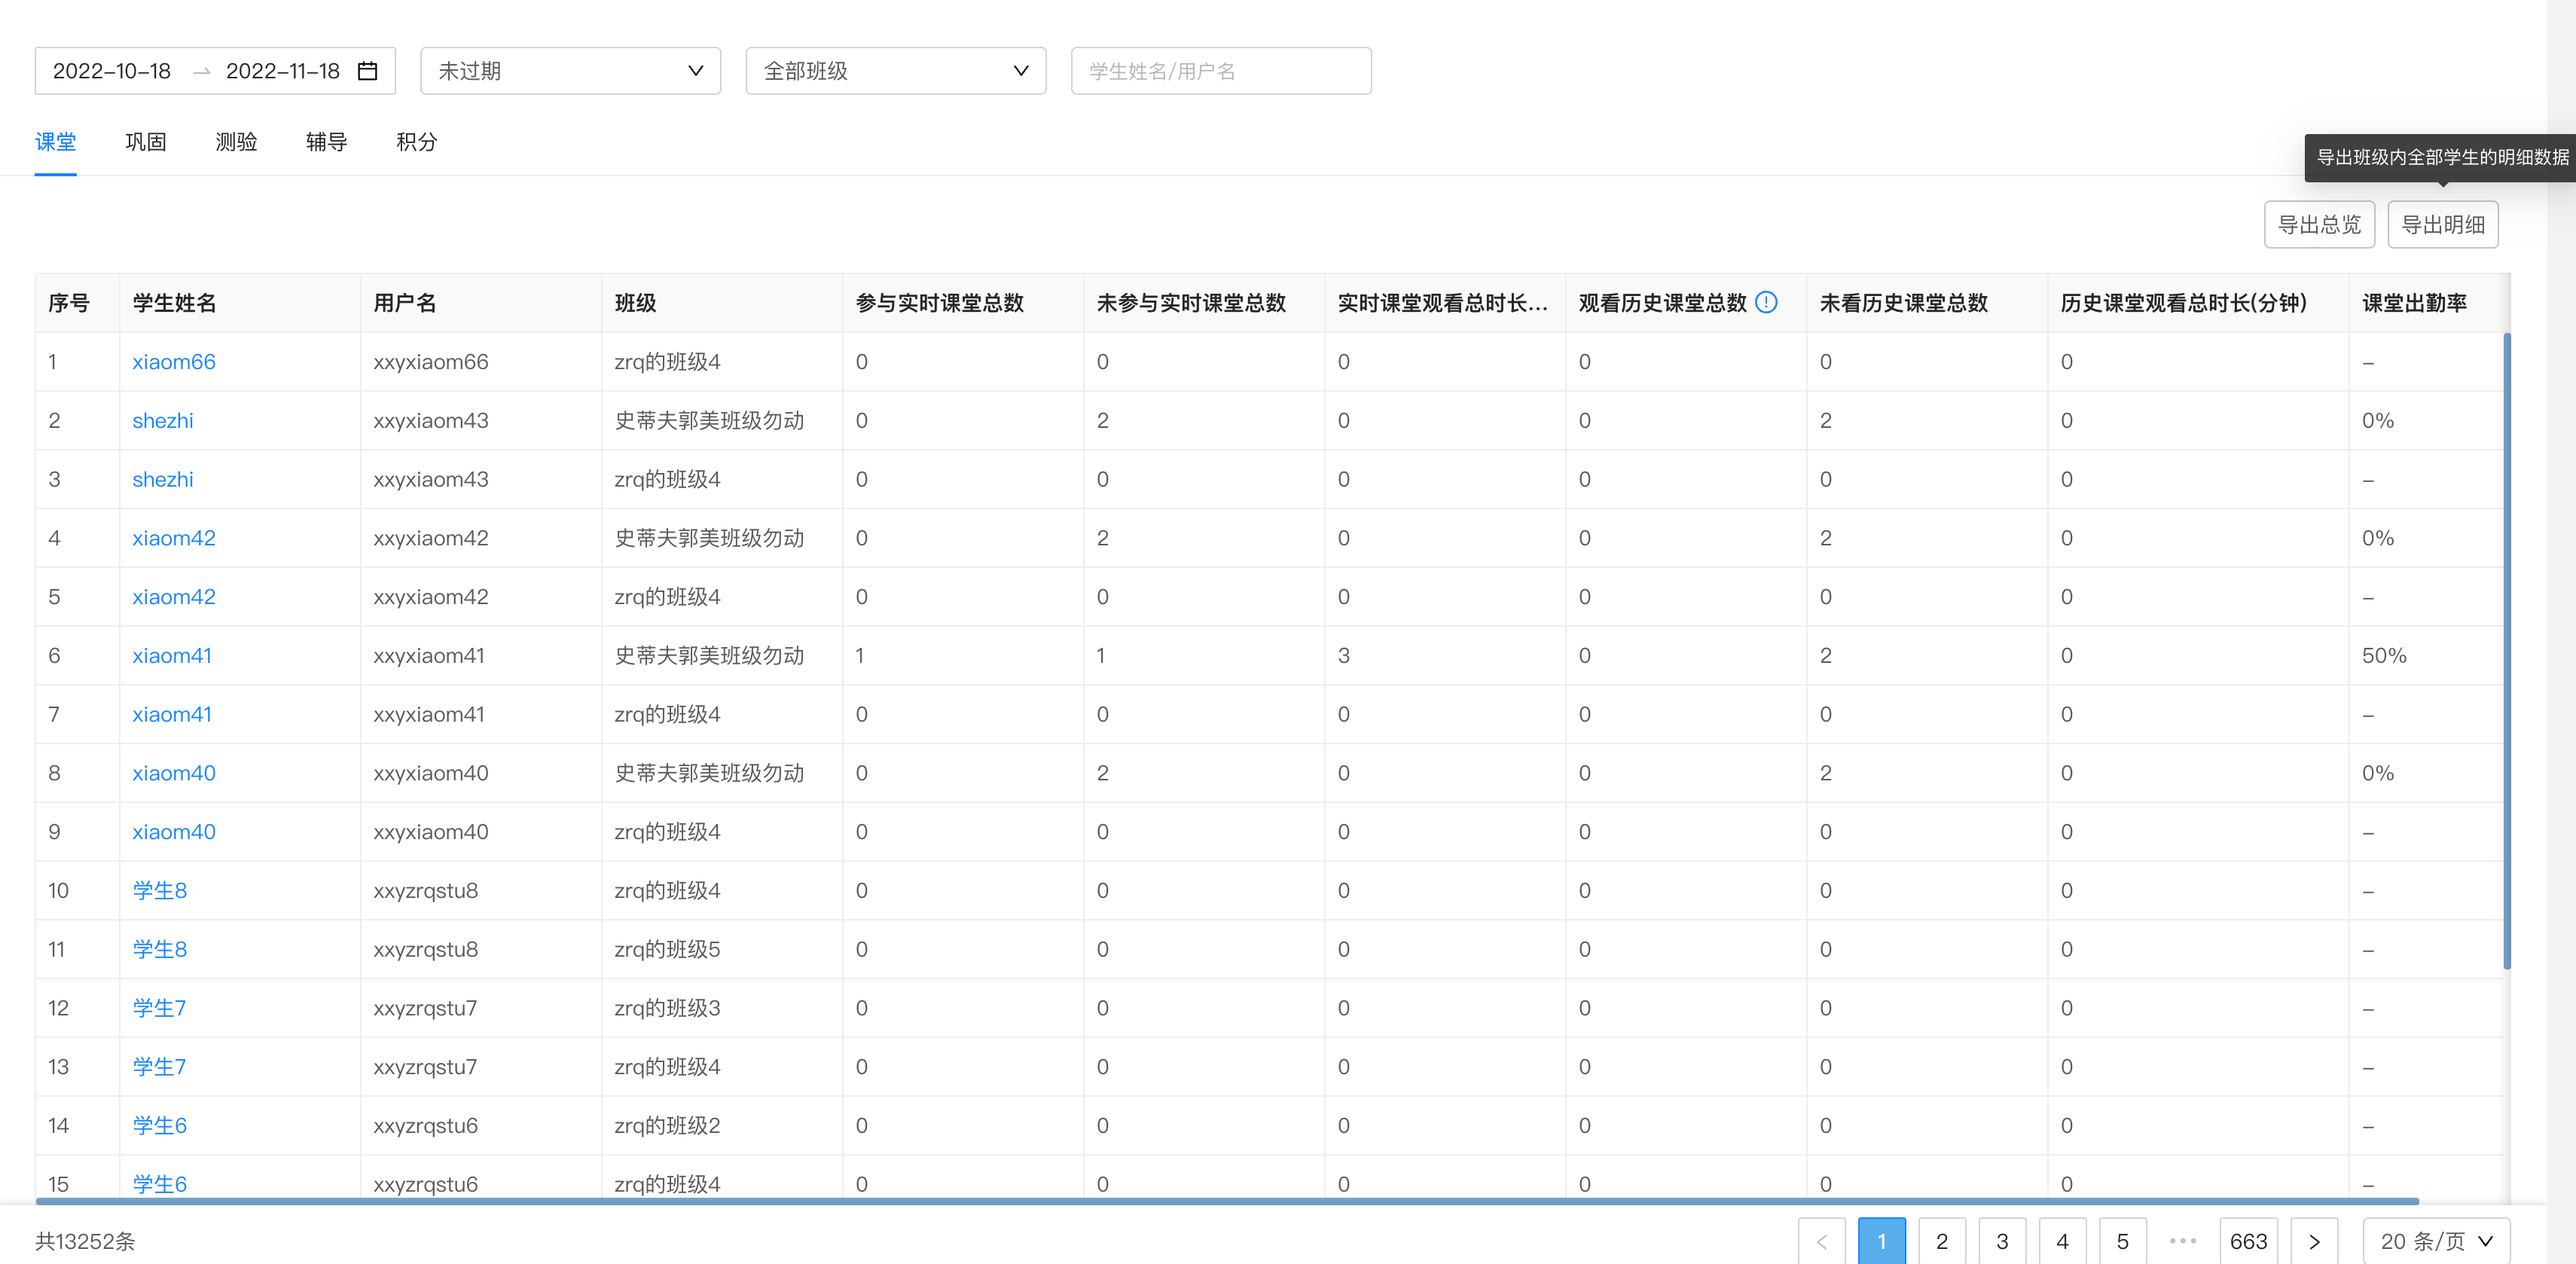Click the start date 2022-10-18
This screenshot has width=2576, height=1264.
coord(112,71)
